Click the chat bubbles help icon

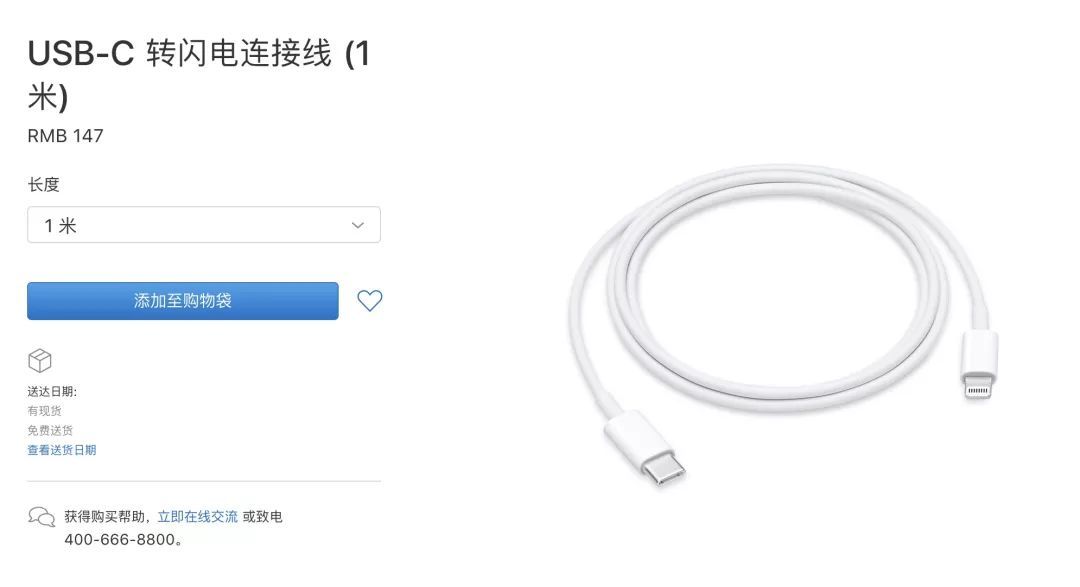coord(41,517)
